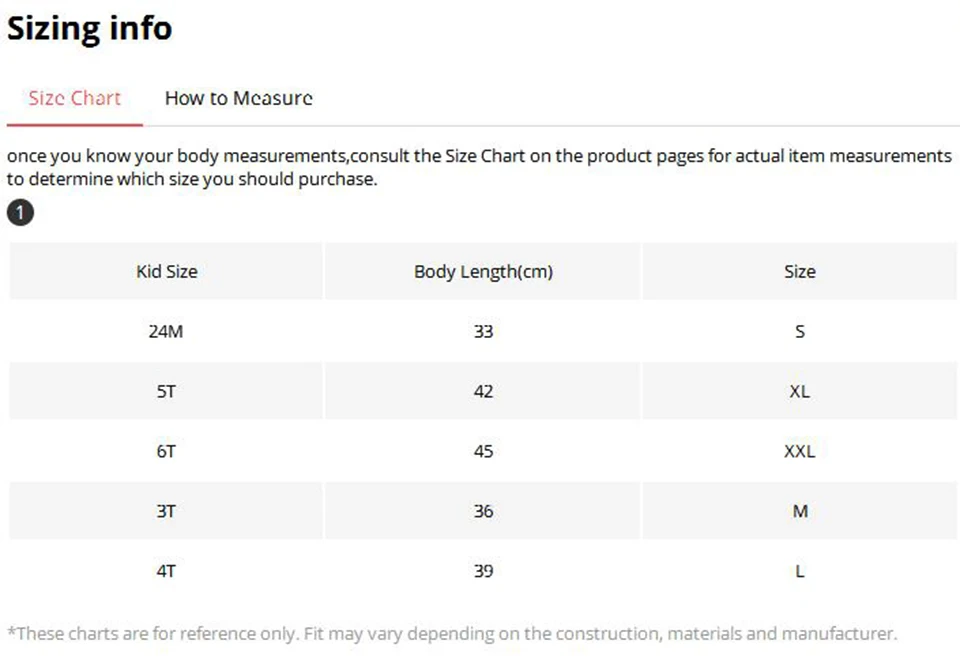Select body length value 45
Image resolution: width=960 pixels, height=667 pixels.
[483, 451]
